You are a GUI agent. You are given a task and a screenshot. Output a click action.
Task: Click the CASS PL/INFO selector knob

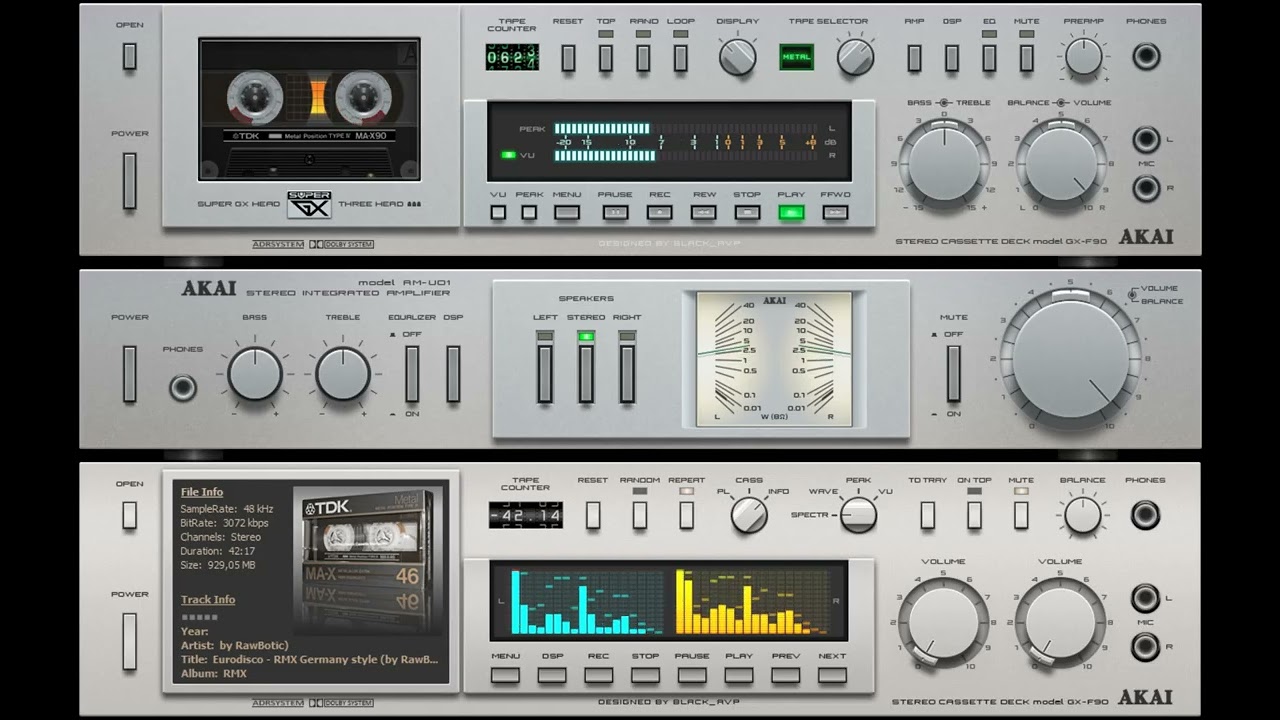(x=749, y=514)
